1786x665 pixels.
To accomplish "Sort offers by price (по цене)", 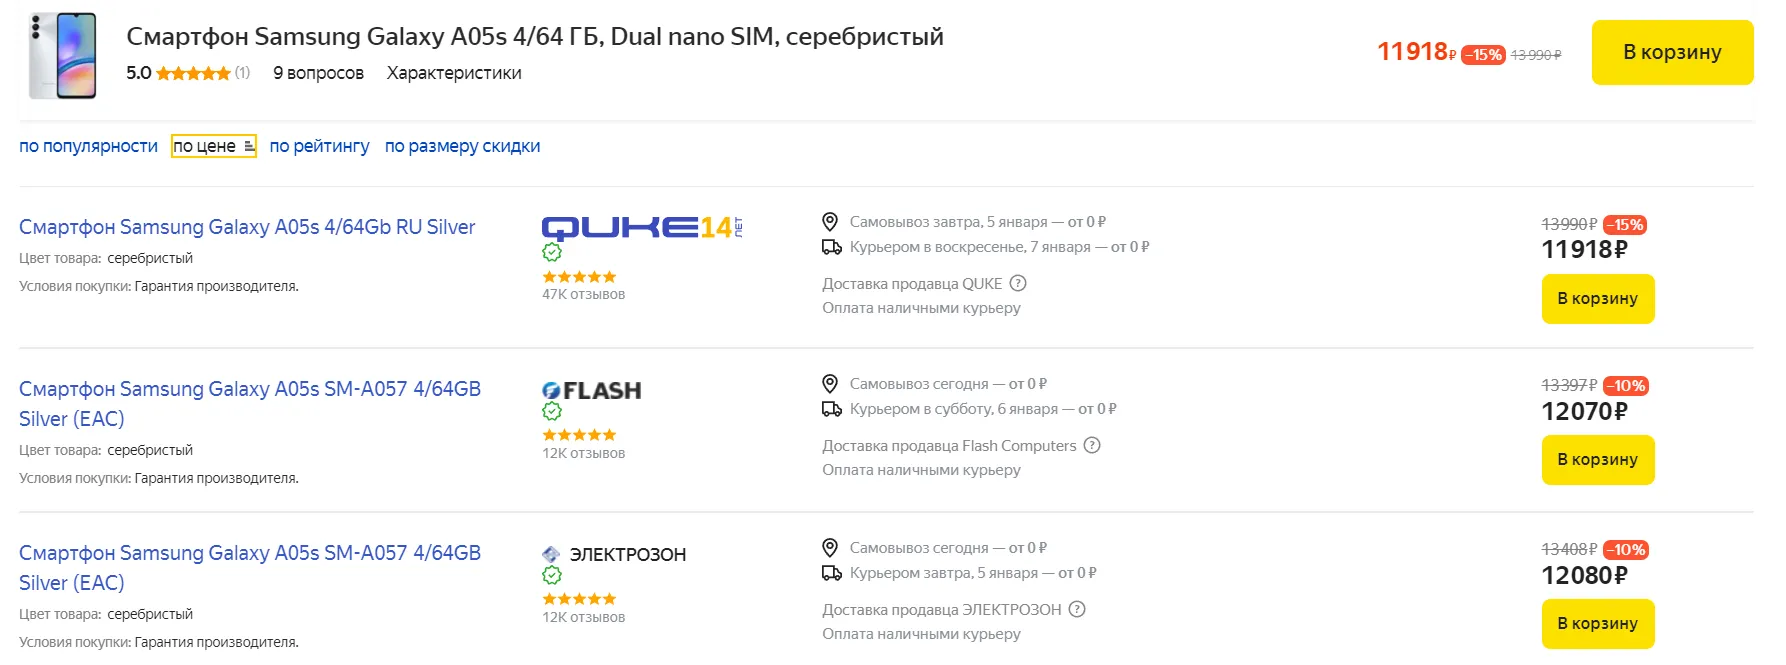I will (x=213, y=146).
